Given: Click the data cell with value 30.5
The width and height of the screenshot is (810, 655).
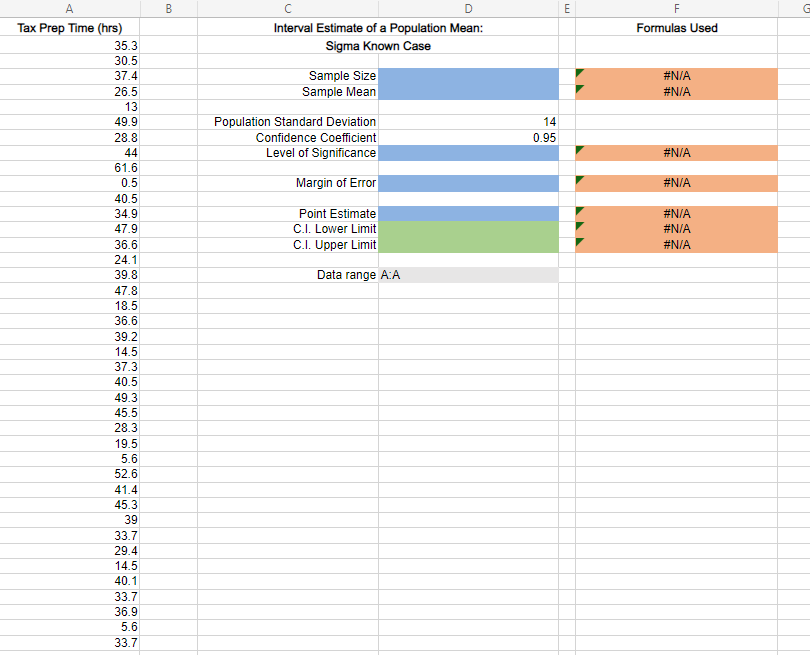Looking at the screenshot, I should pos(70,61).
